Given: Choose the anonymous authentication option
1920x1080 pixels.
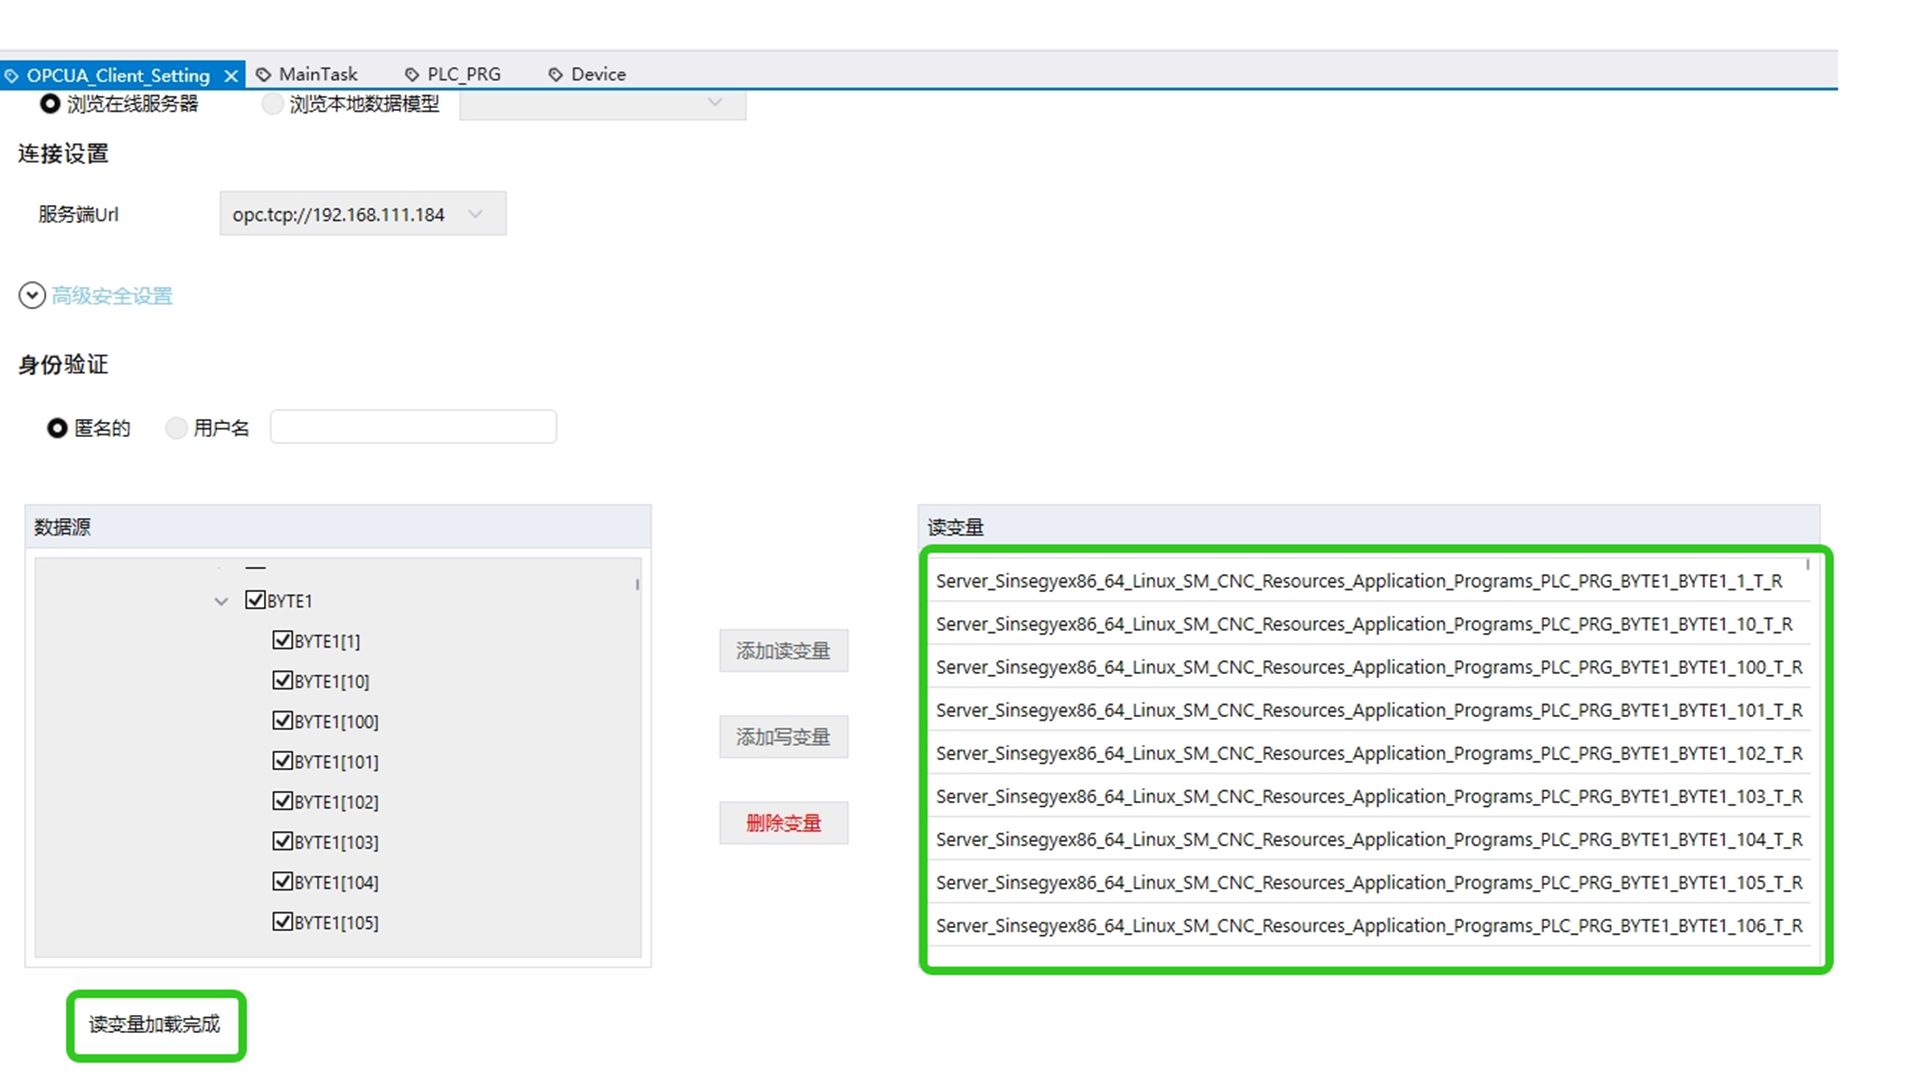Looking at the screenshot, I should (x=58, y=428).
